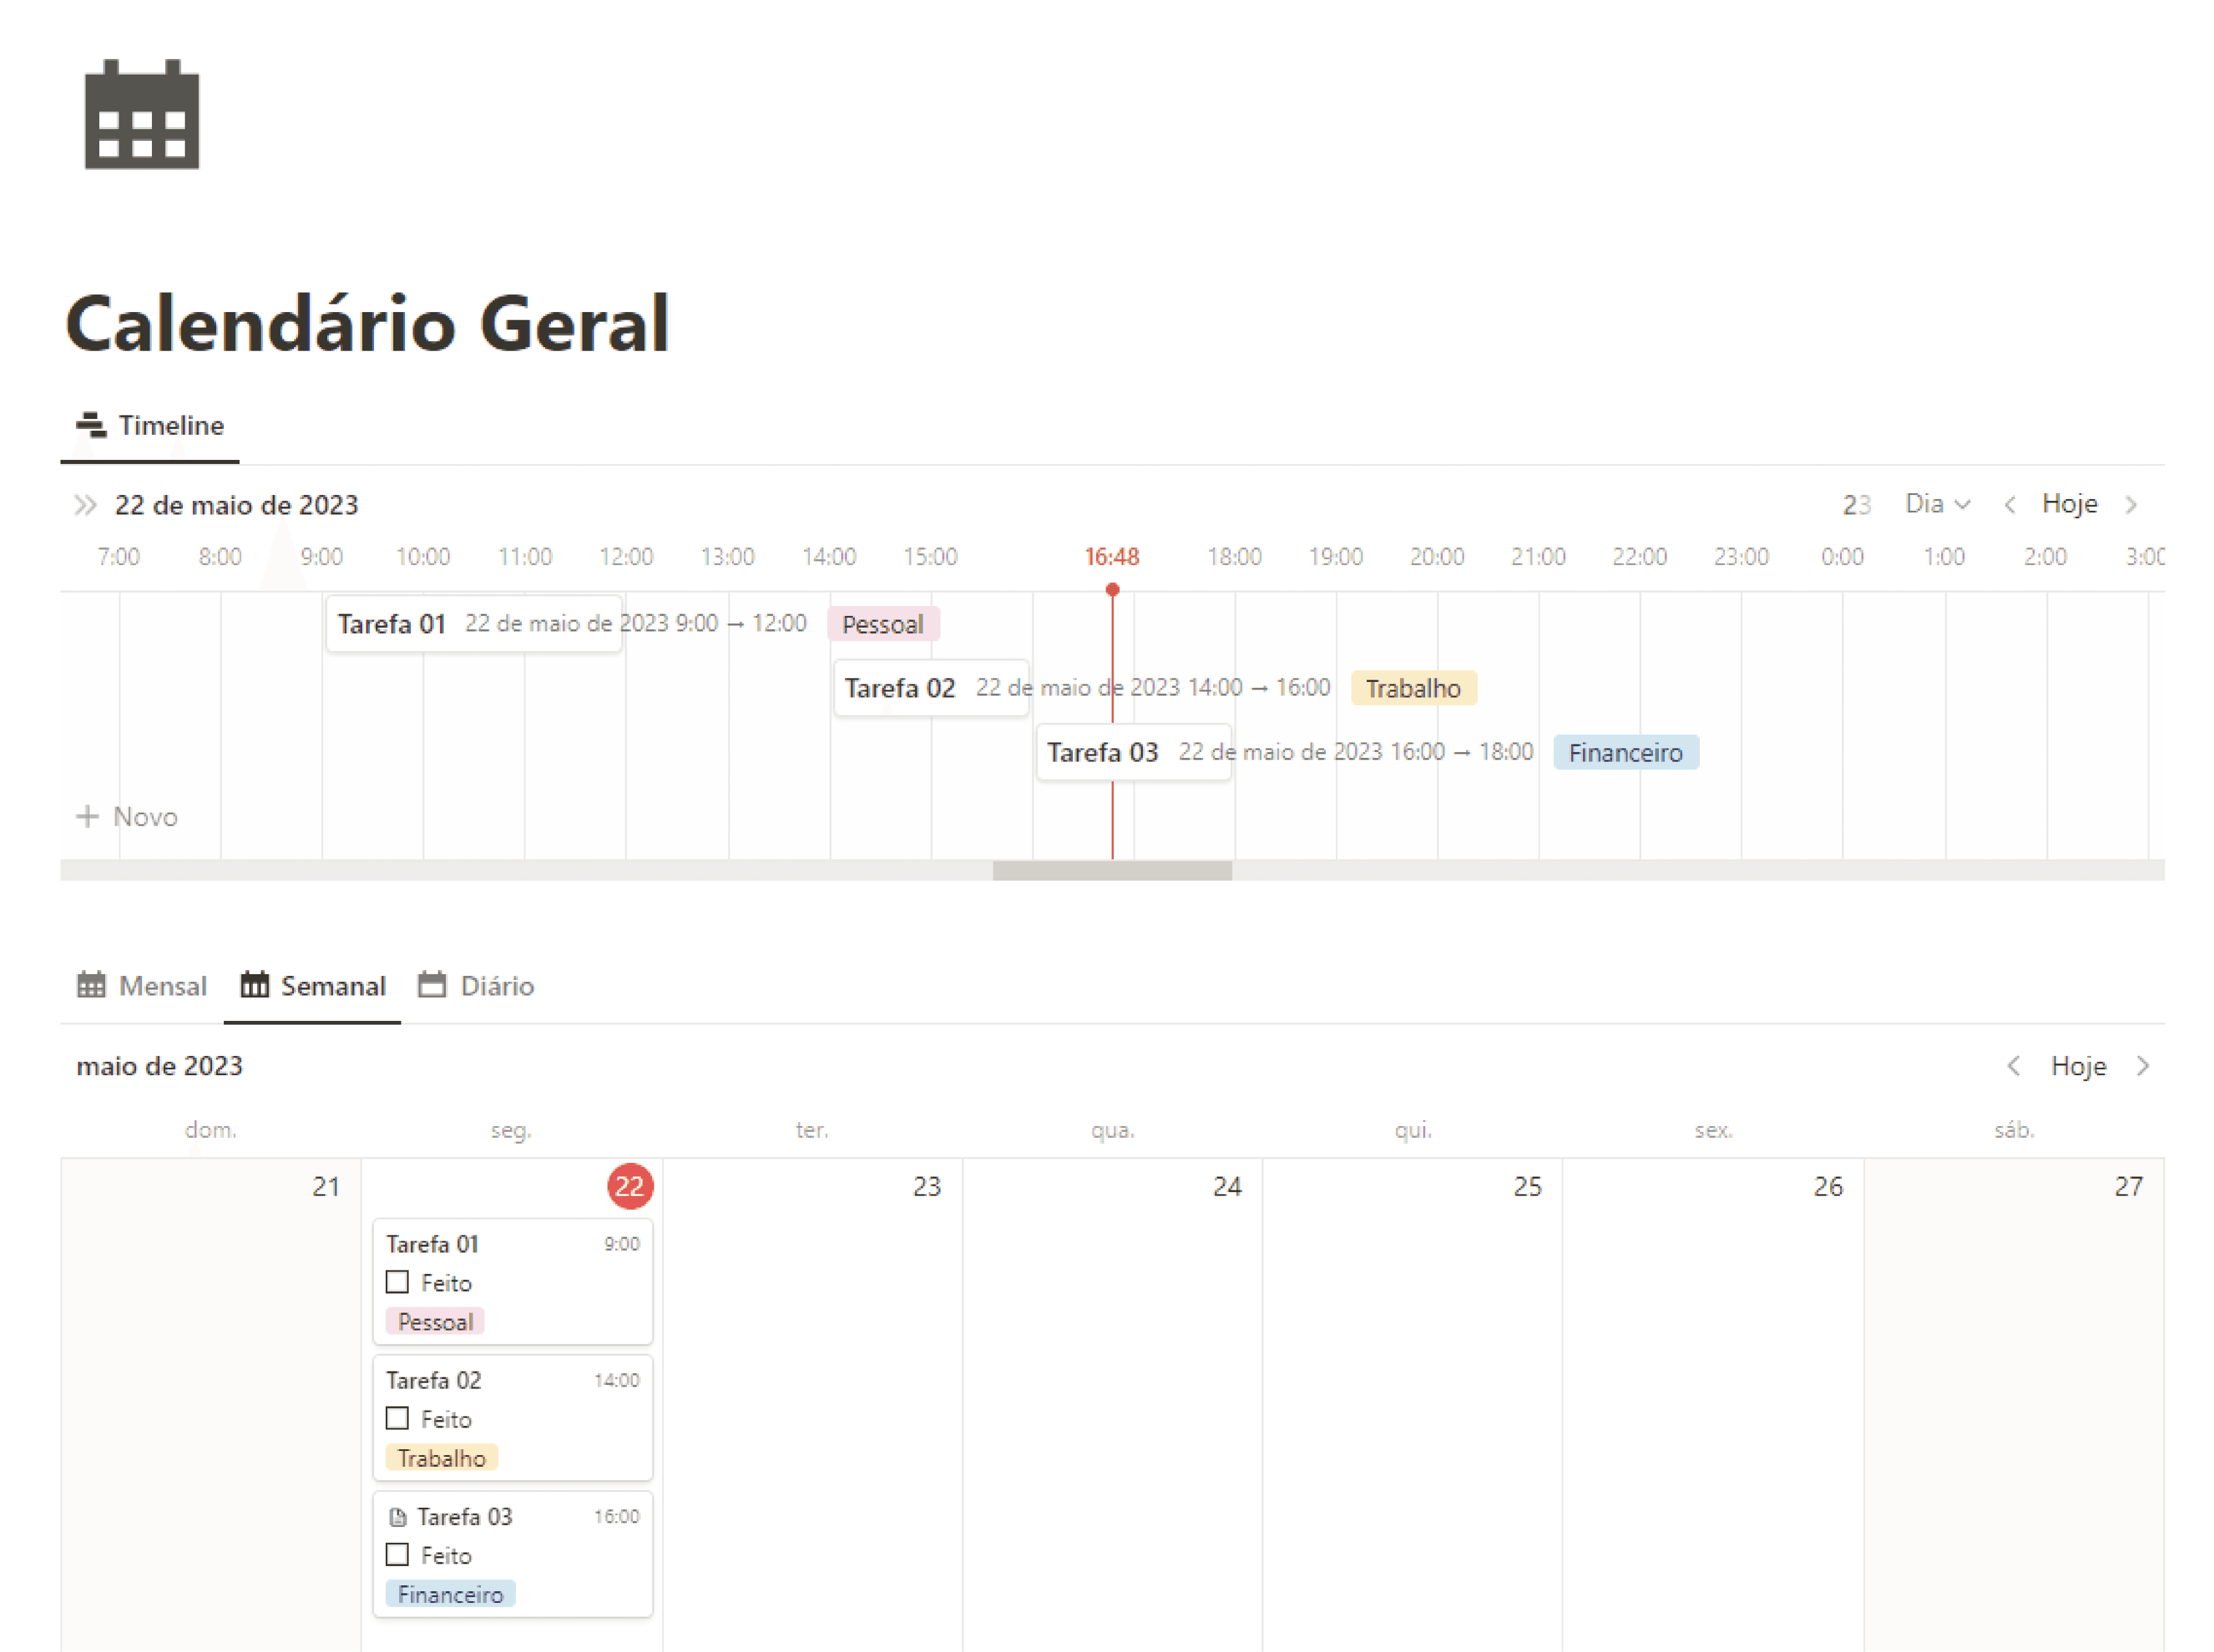Open the Diário tab
2214x1652 pixels.
click(476, 986)
